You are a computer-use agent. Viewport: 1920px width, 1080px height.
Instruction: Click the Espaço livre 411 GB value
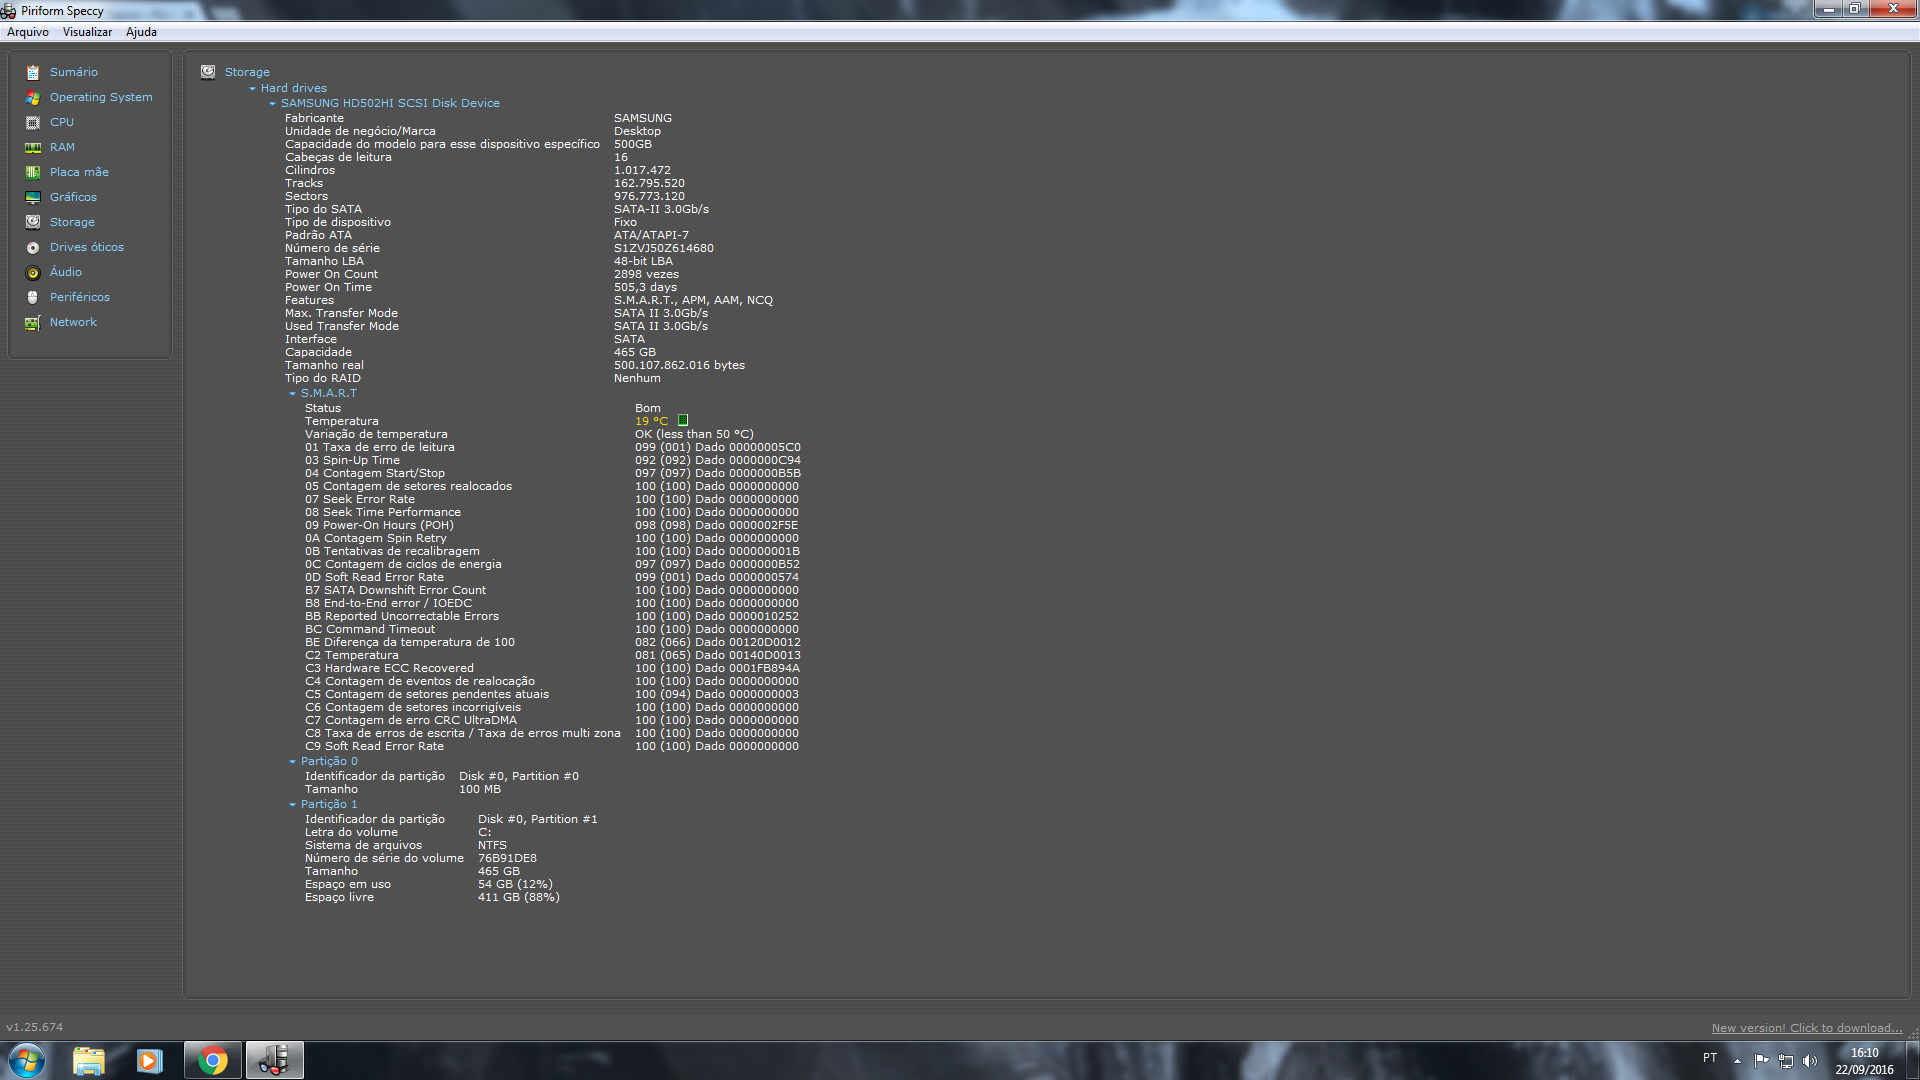519,897
